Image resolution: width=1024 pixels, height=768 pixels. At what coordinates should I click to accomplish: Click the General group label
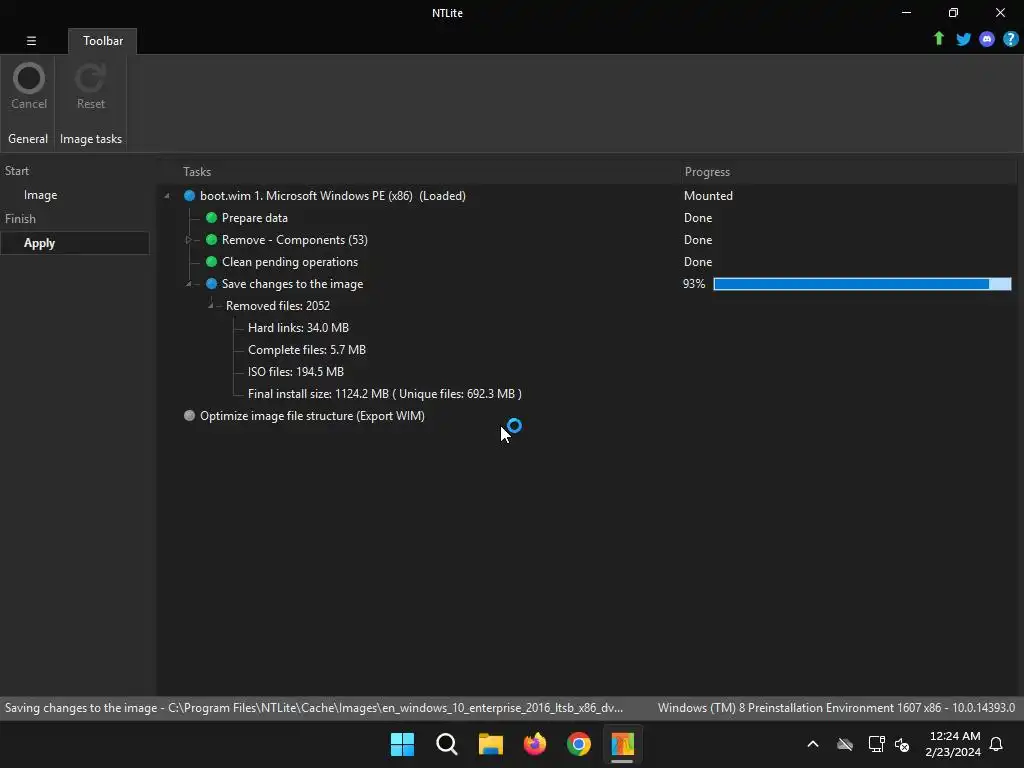[x=28, y=139]
